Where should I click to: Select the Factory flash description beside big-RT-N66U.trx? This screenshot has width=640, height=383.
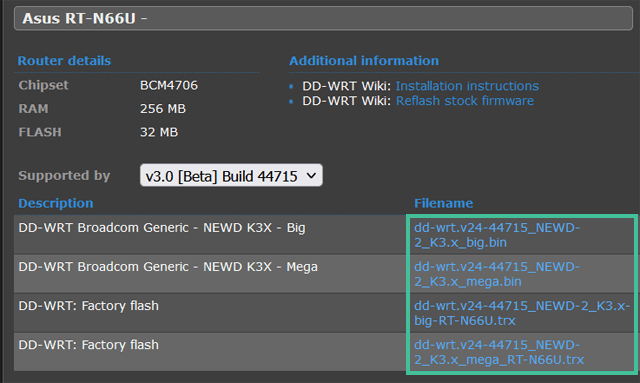pos(88,305)
